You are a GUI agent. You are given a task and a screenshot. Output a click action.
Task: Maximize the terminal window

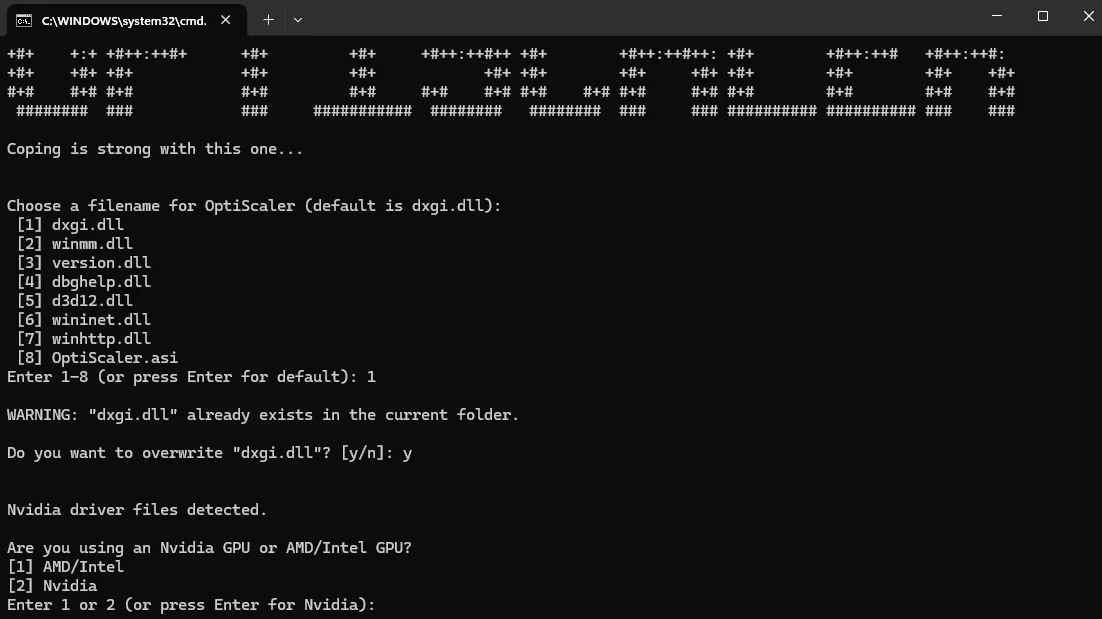click(1043, 16)
